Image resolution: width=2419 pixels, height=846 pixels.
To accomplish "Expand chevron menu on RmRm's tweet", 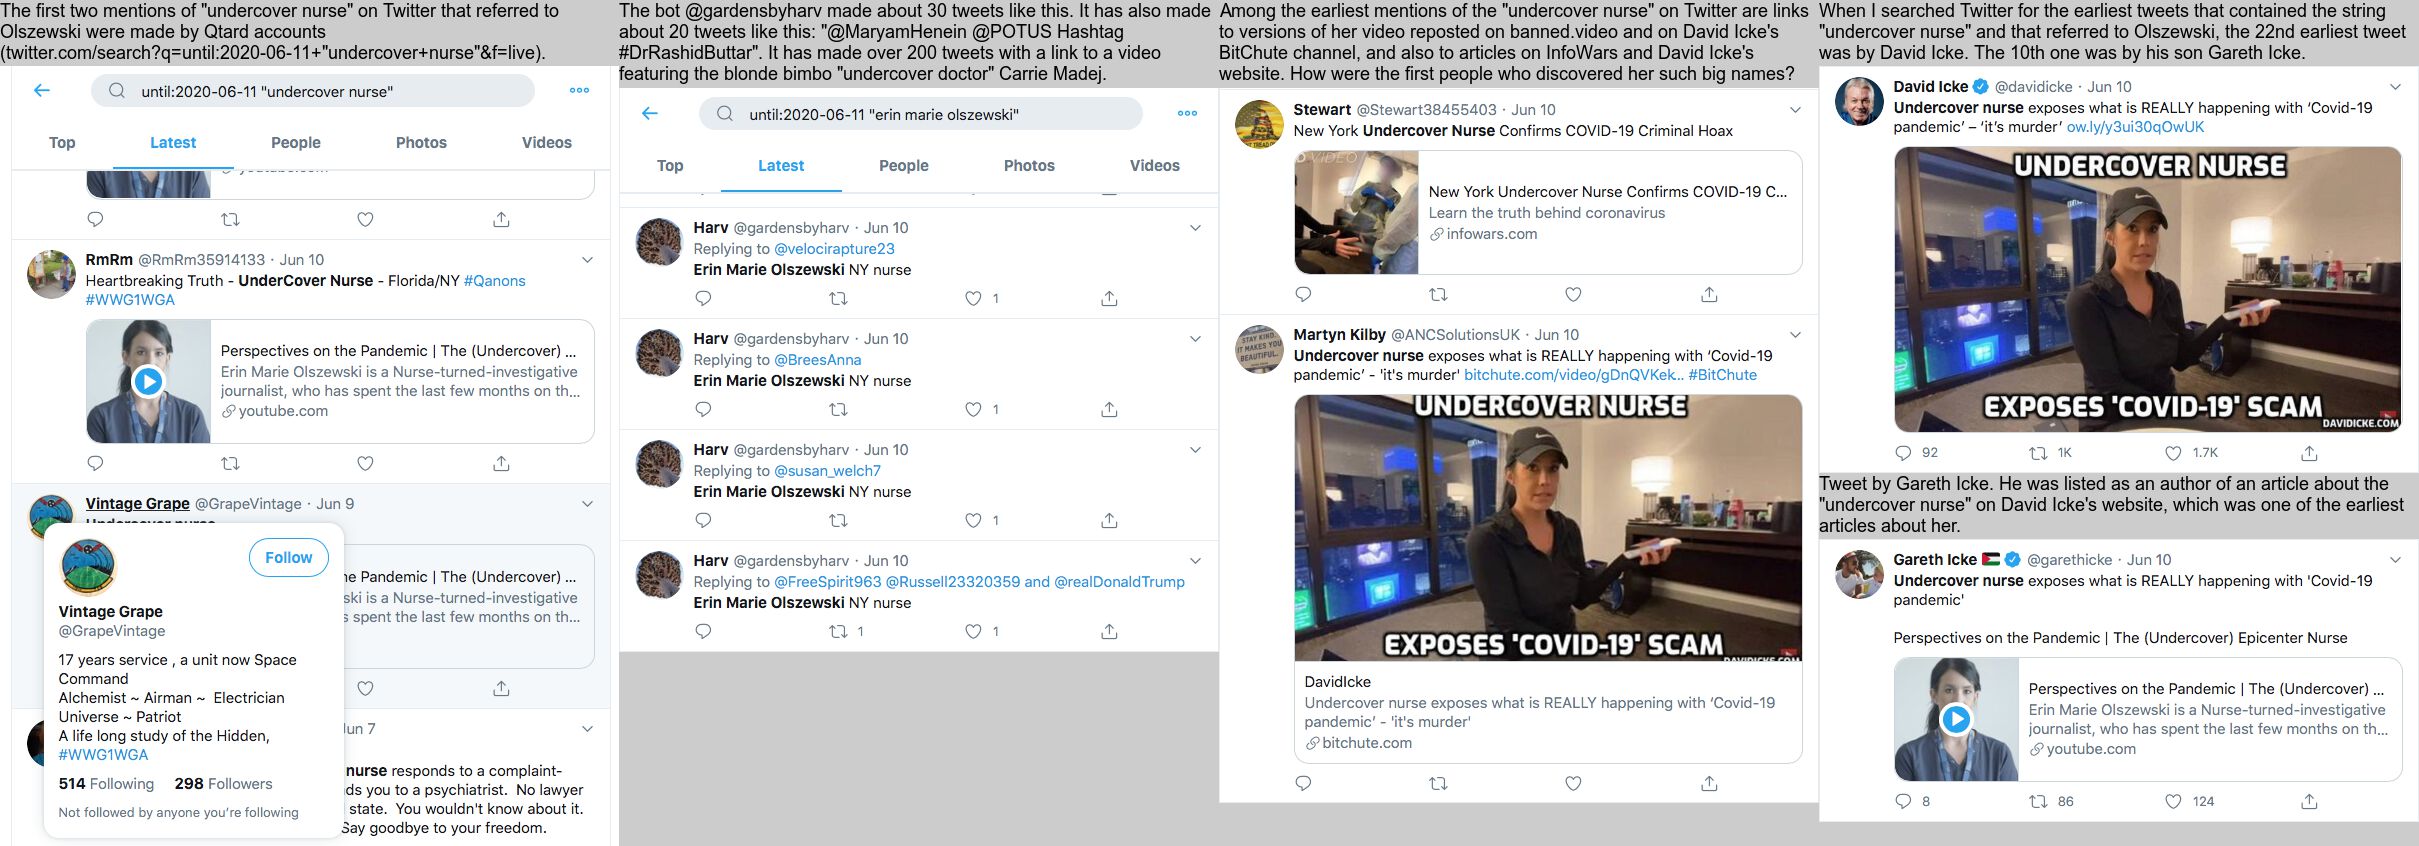I will 587,260.
